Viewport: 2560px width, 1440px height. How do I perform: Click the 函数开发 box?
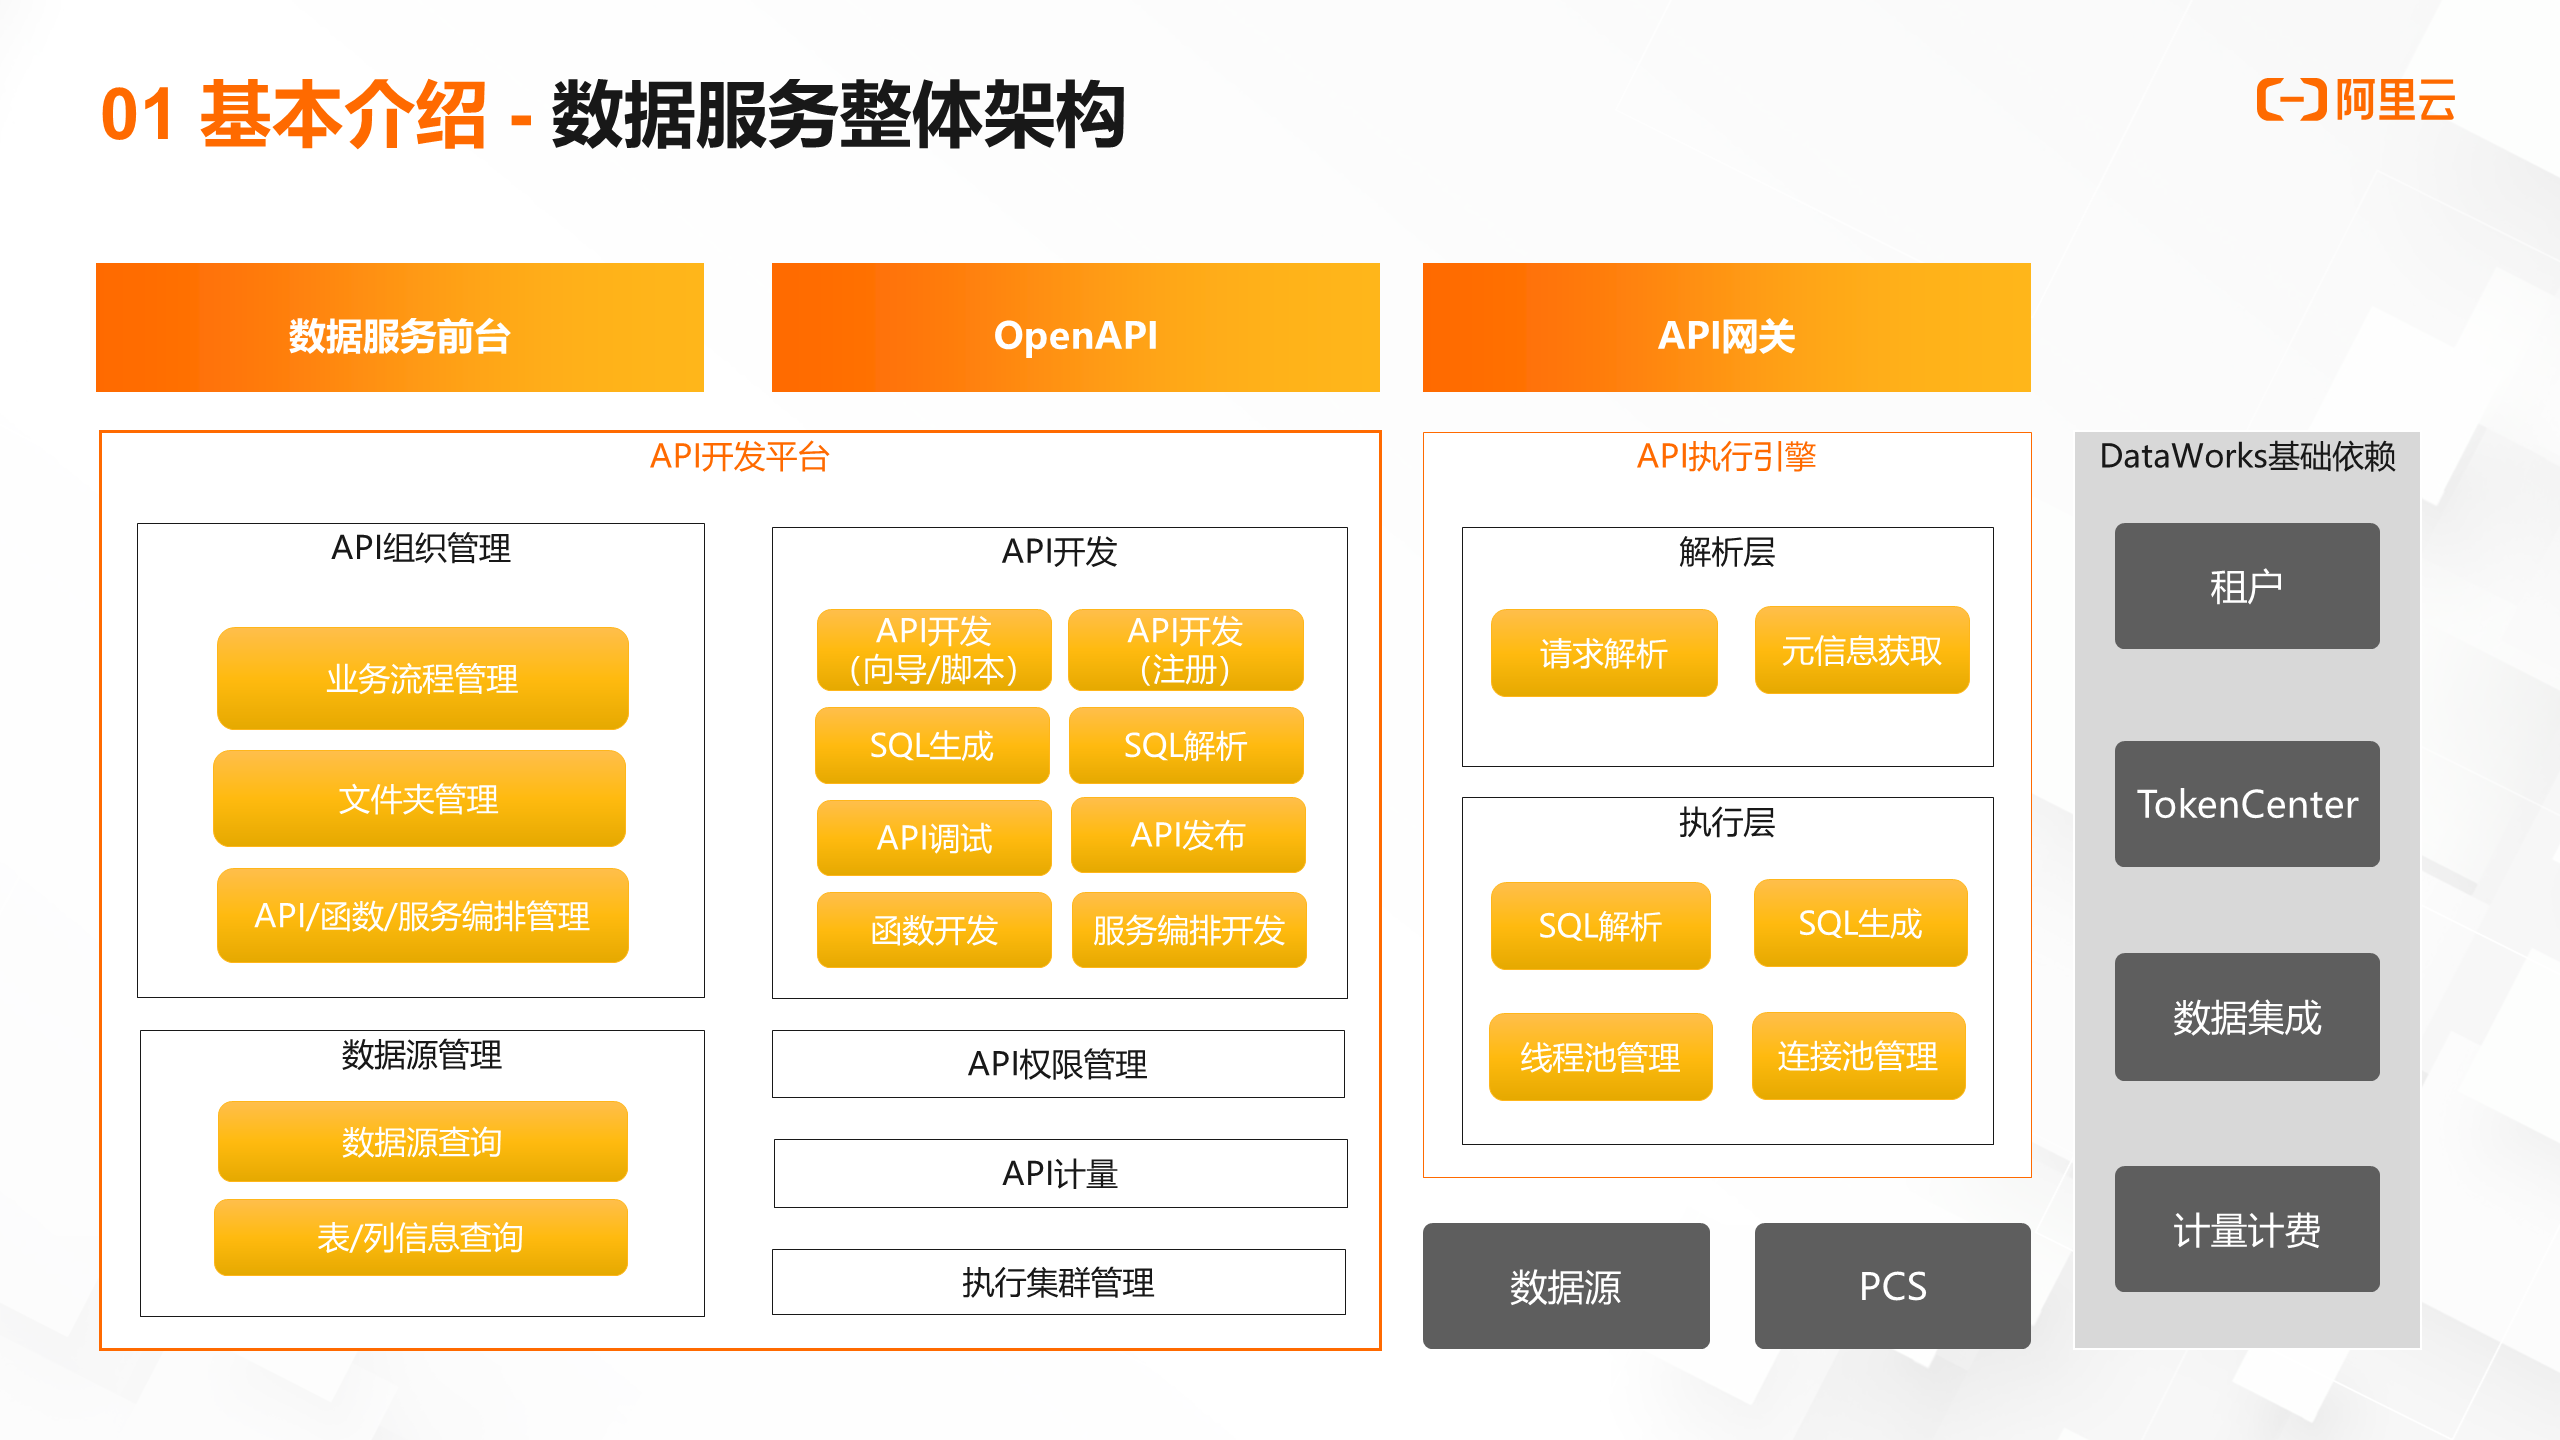933,931
